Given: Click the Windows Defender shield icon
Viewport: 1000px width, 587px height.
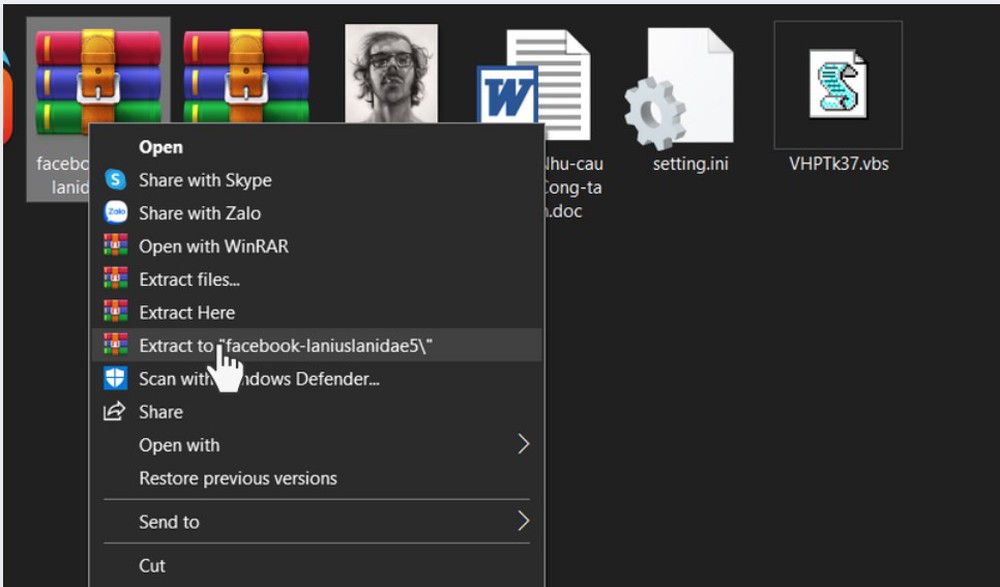Looking at the screenshot, I should point(115,378).
